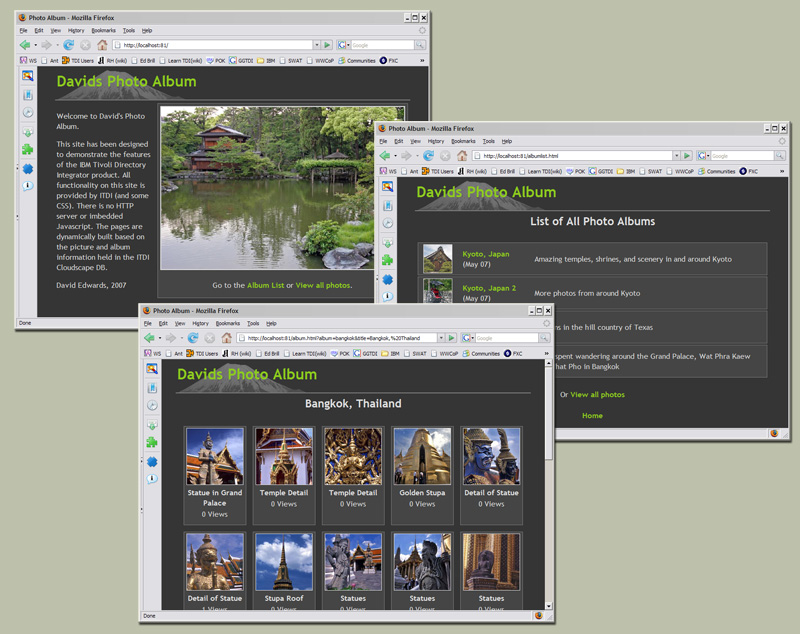The image size is (800, 634).
Task: Click the Google search field in album list window
Action: point(742,156)
